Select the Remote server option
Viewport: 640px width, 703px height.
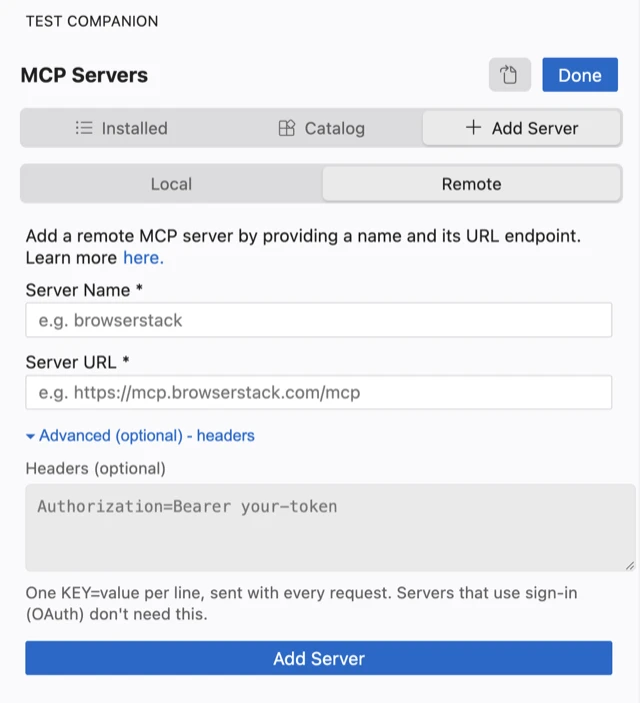(471, 184)
